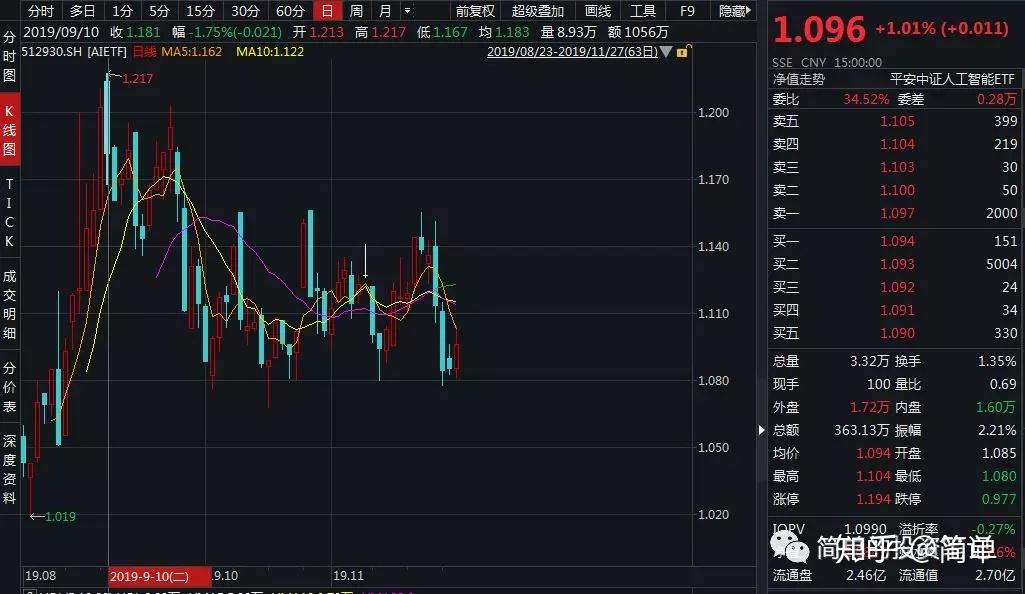The height and width of the screenshot is (594, 1025).
Task: Open the 深度资料 sidebar view
Action: [9, 469]
